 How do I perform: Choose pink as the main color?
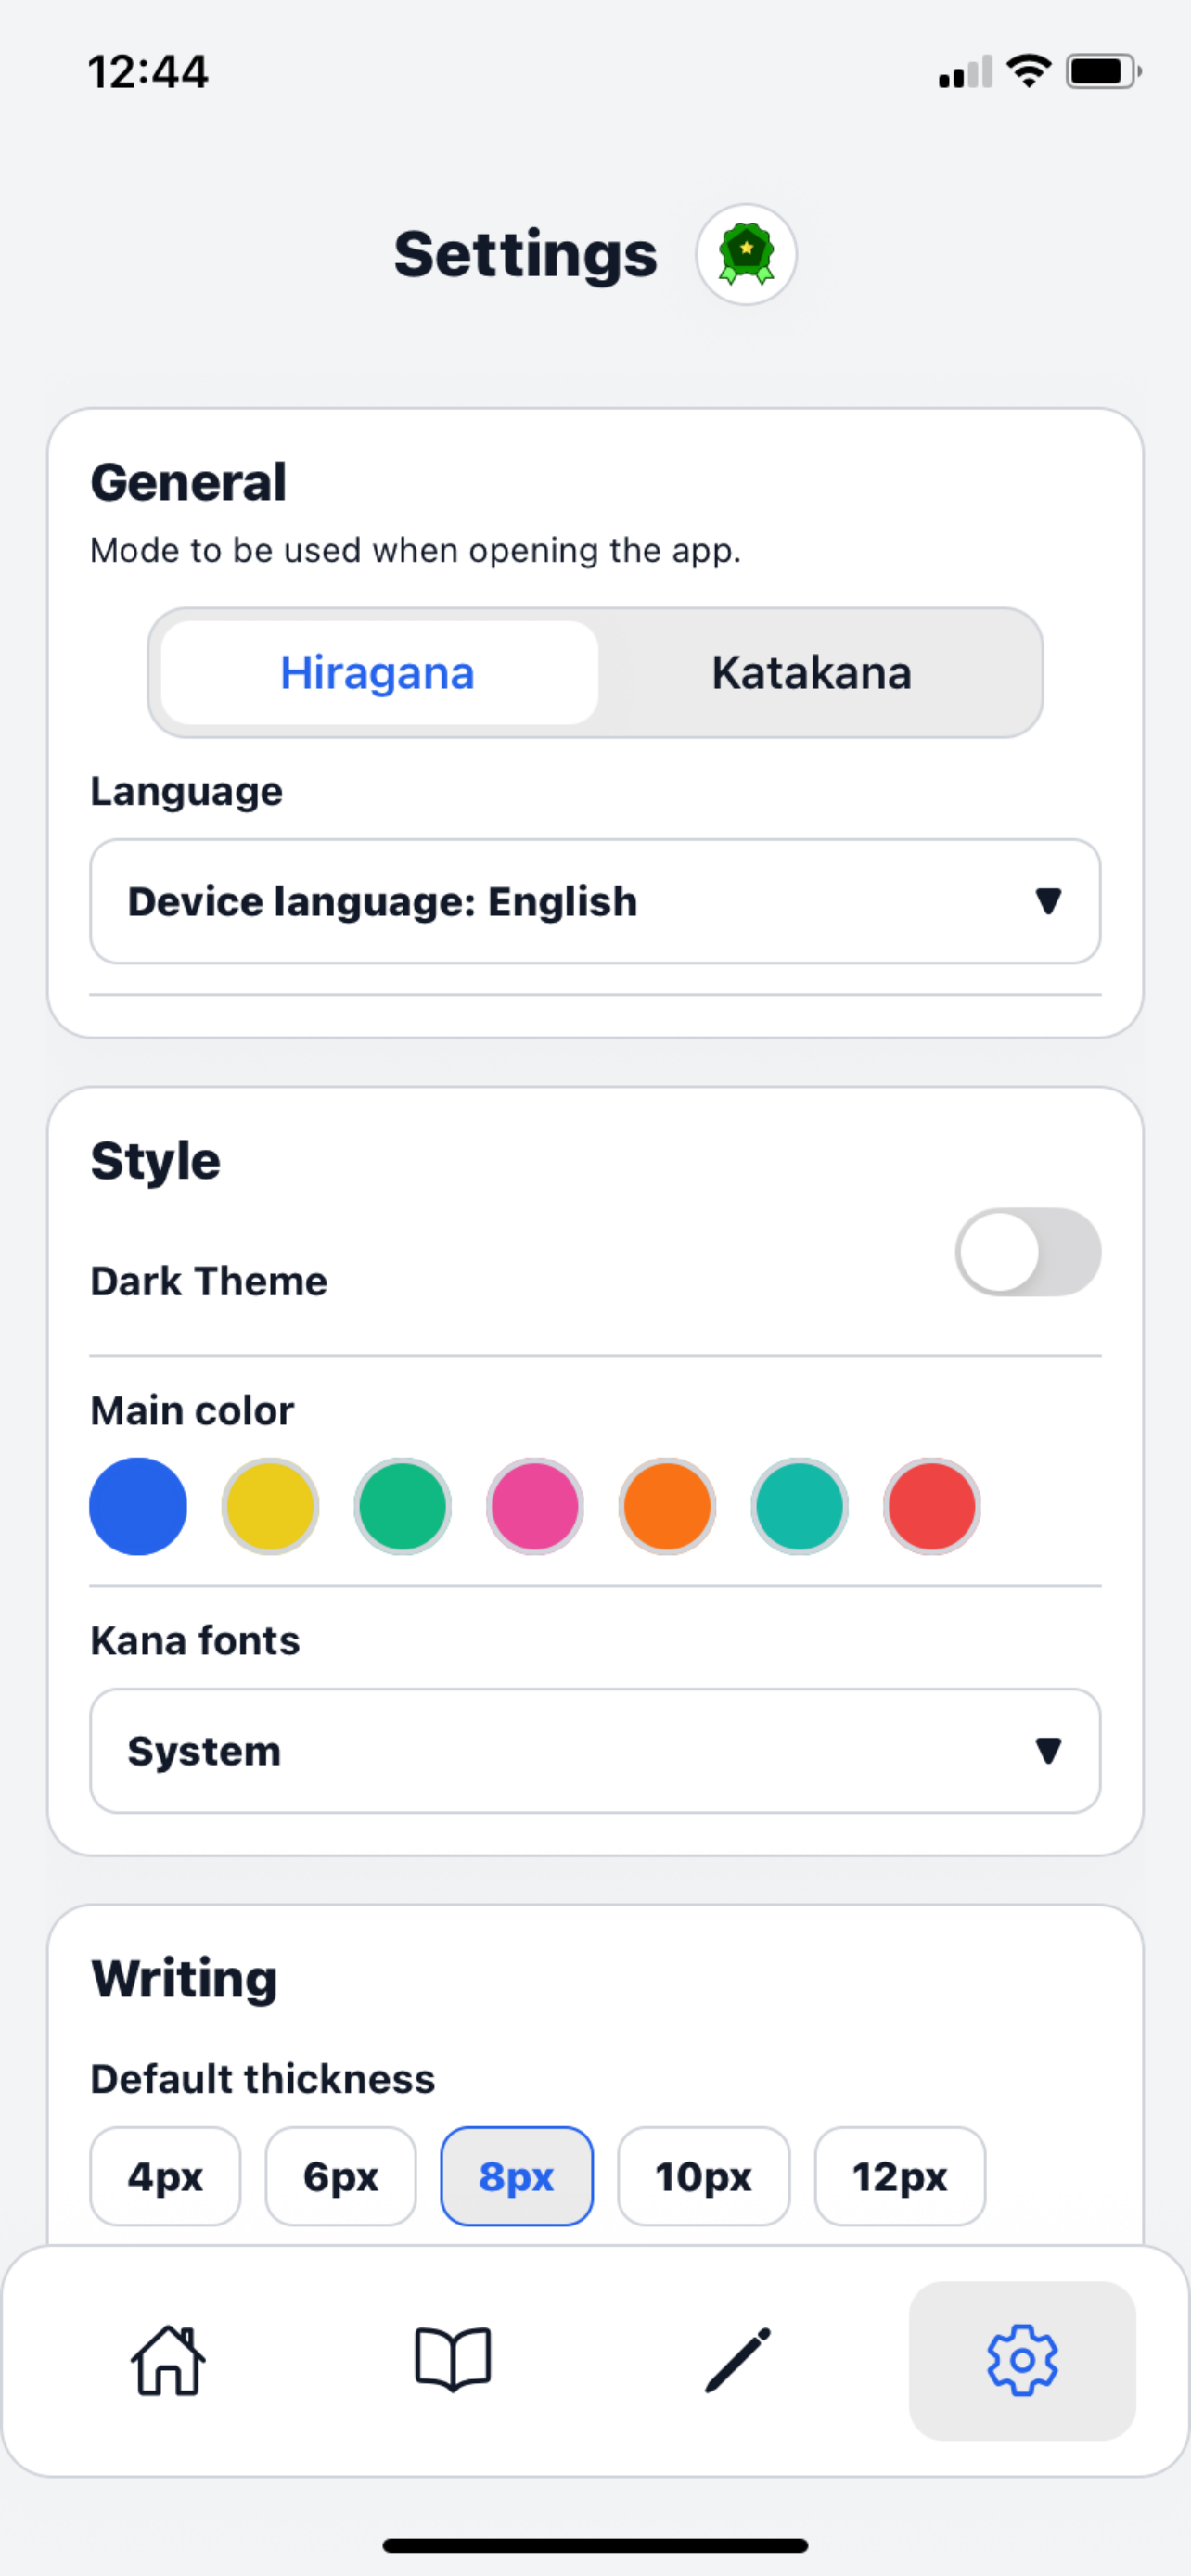[x=534, y=1506]
